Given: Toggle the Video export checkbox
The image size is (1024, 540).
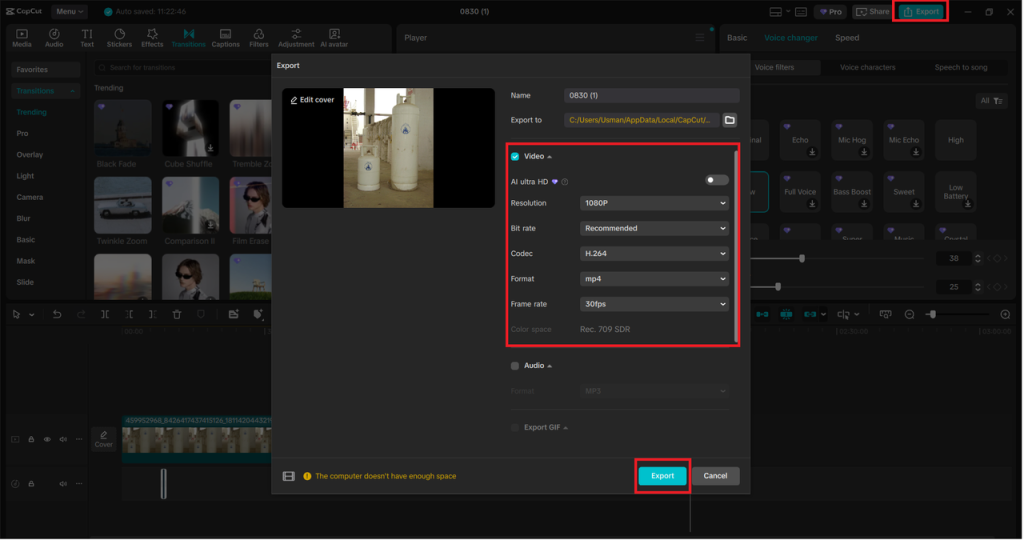Looking at the screenshot, I should point(515,157).
